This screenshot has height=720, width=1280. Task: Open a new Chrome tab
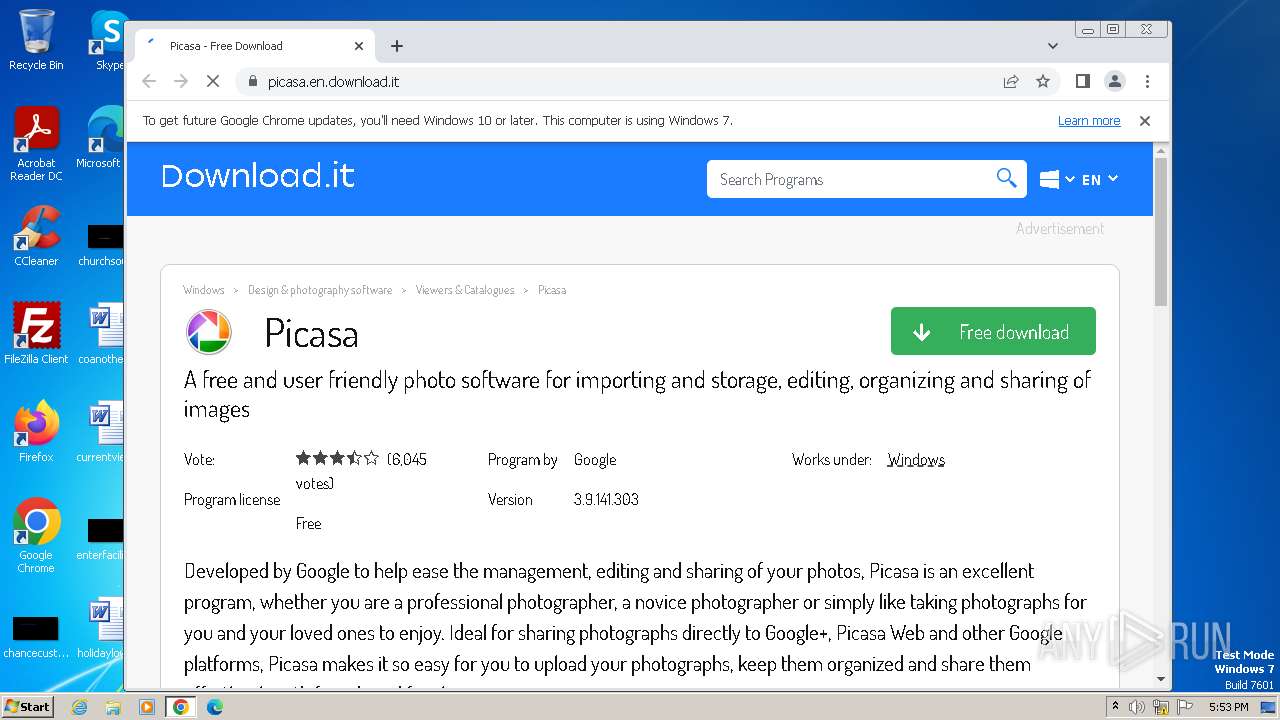pos(397,46)
